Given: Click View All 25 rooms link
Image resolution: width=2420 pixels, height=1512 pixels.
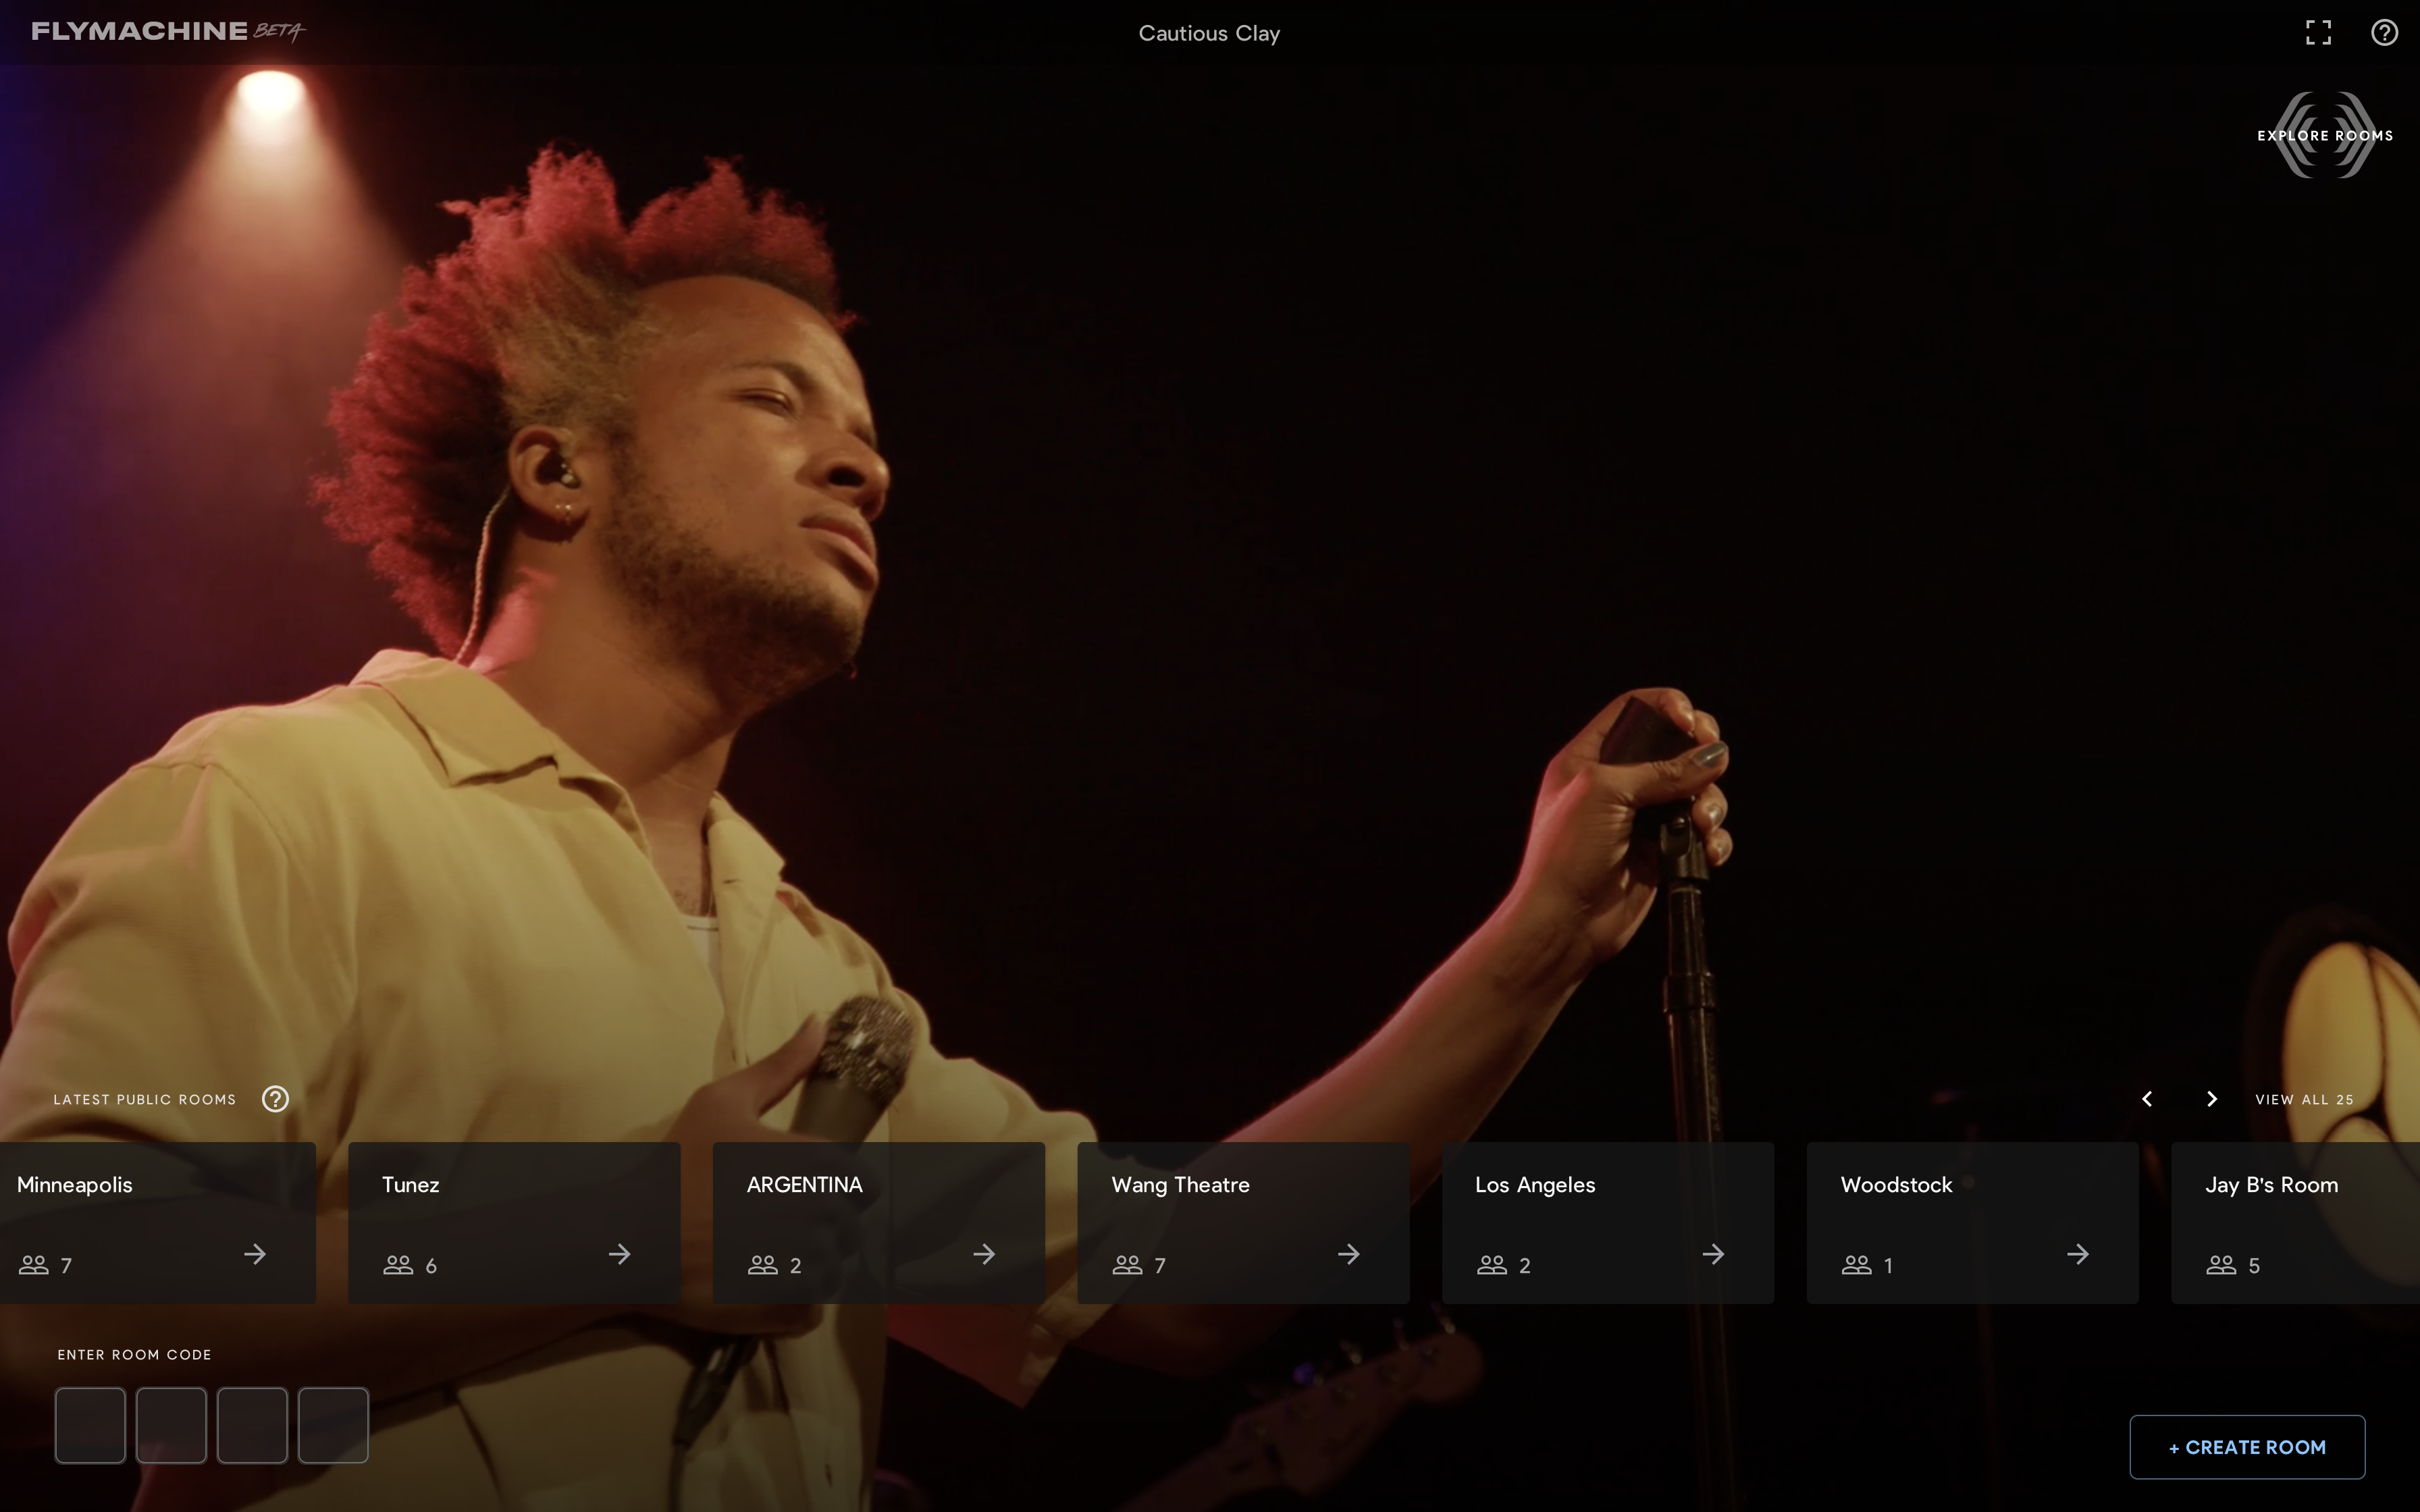Looking at the screenshot, I should coord(2304,1099).
